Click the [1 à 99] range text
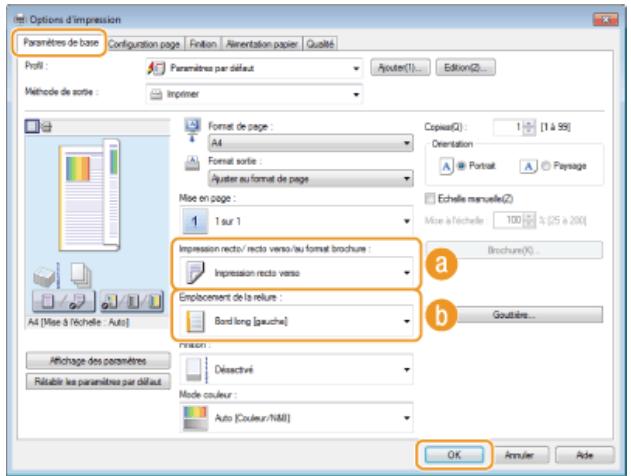 (555, 127)
